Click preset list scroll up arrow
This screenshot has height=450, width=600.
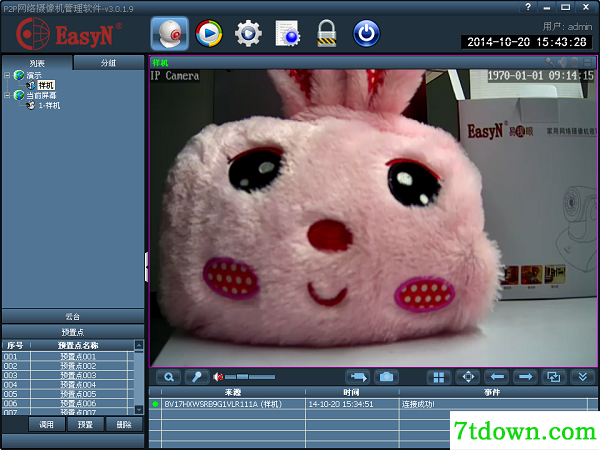(x=139, y=345)
